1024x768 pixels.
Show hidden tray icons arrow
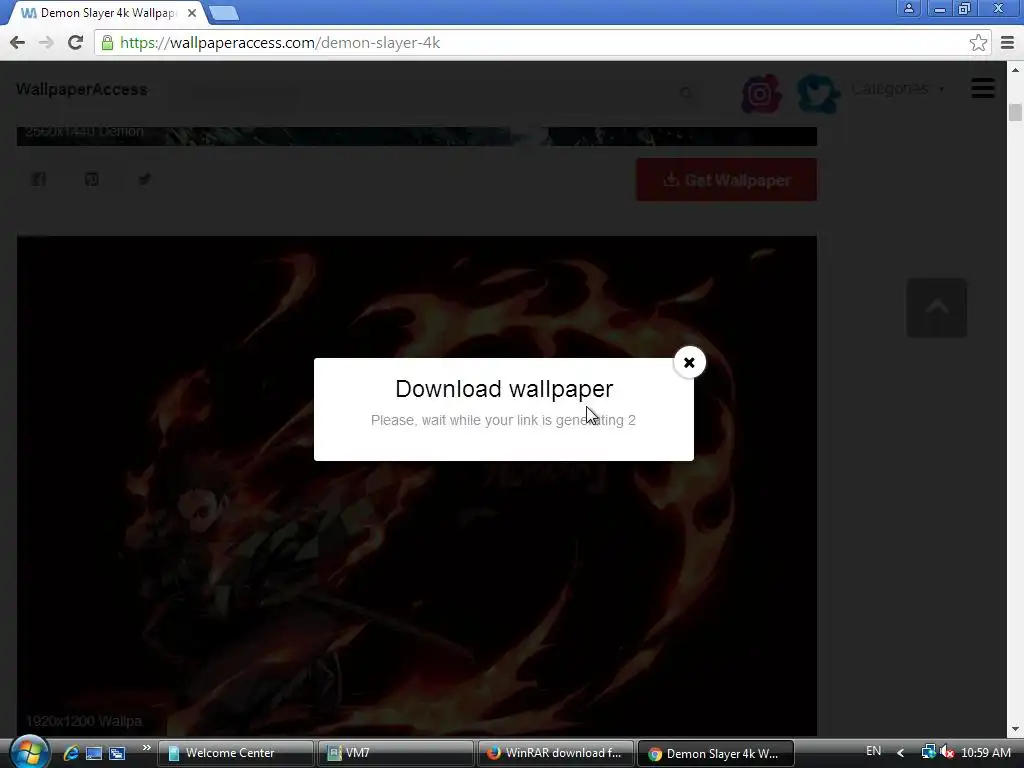point(901,753)
